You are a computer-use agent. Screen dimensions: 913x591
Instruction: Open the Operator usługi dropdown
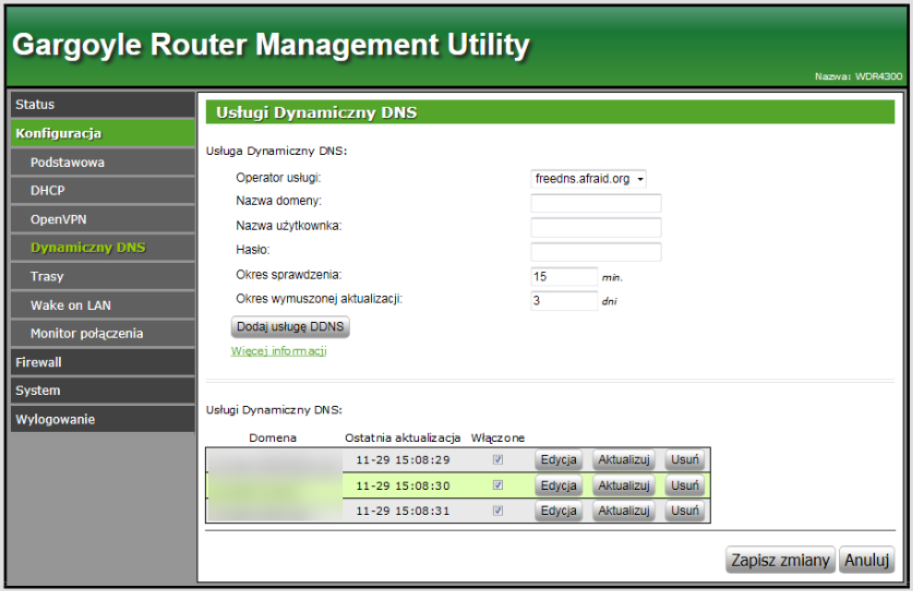tap(589, 179)
